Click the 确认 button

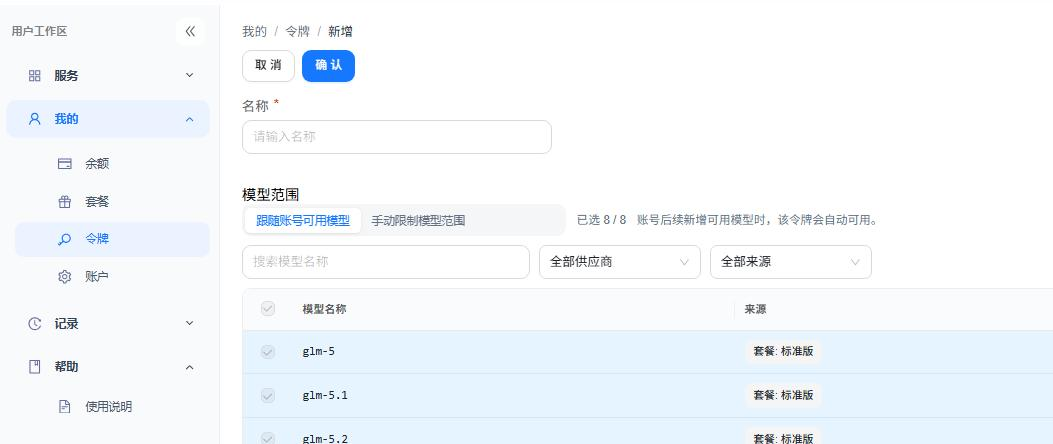click(x=328, y=66)
